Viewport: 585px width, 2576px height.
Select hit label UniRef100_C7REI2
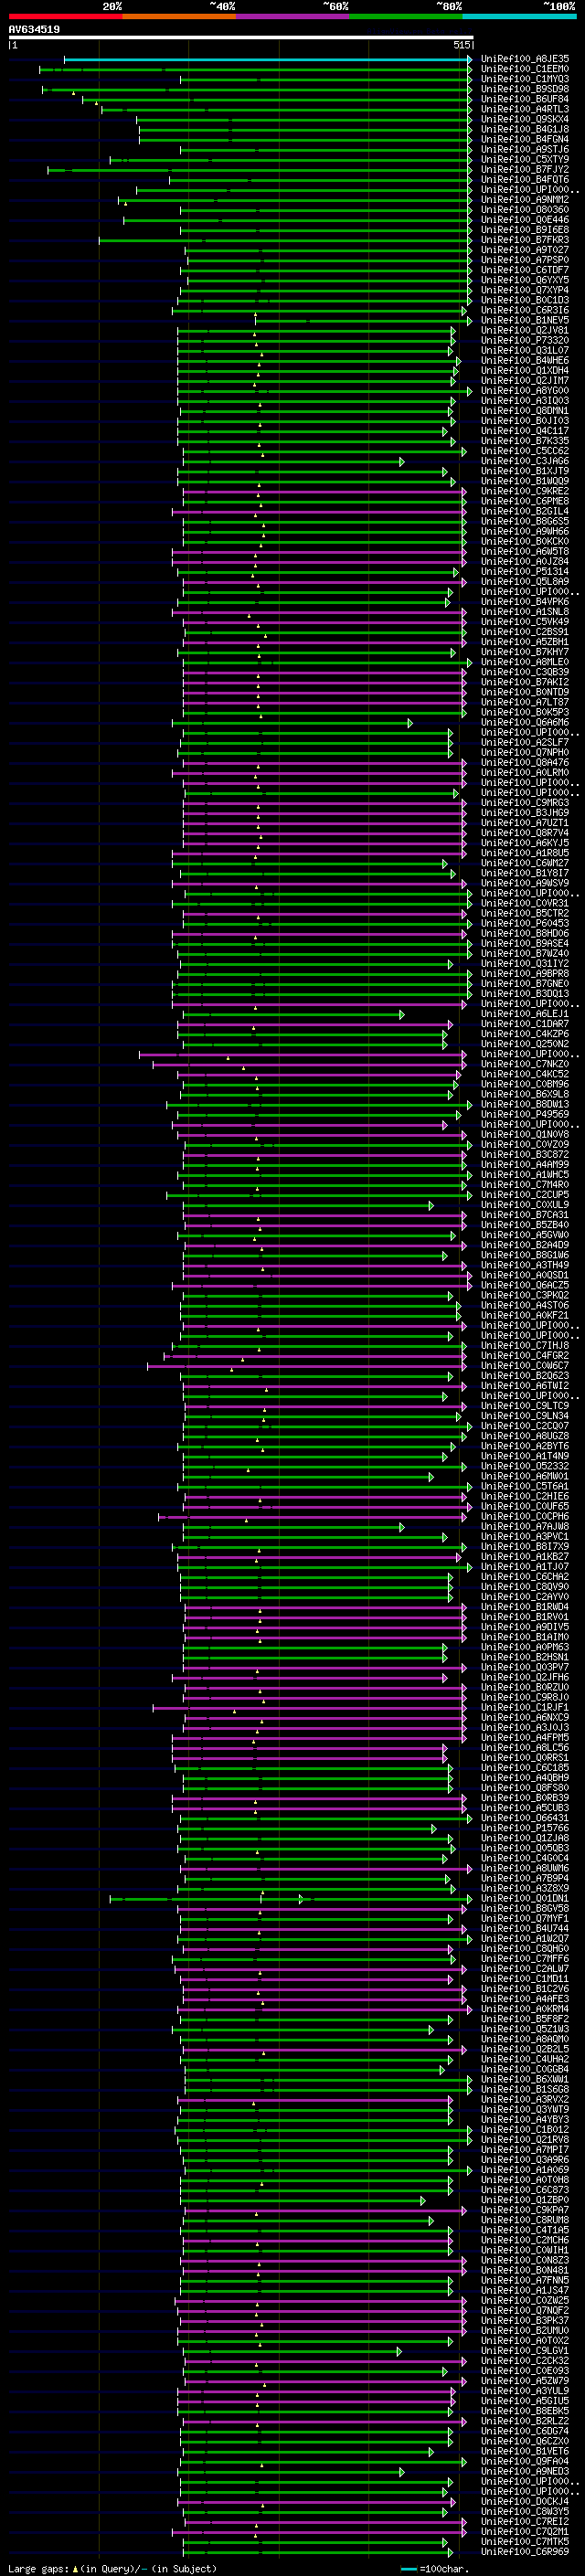click(525, 2521)
